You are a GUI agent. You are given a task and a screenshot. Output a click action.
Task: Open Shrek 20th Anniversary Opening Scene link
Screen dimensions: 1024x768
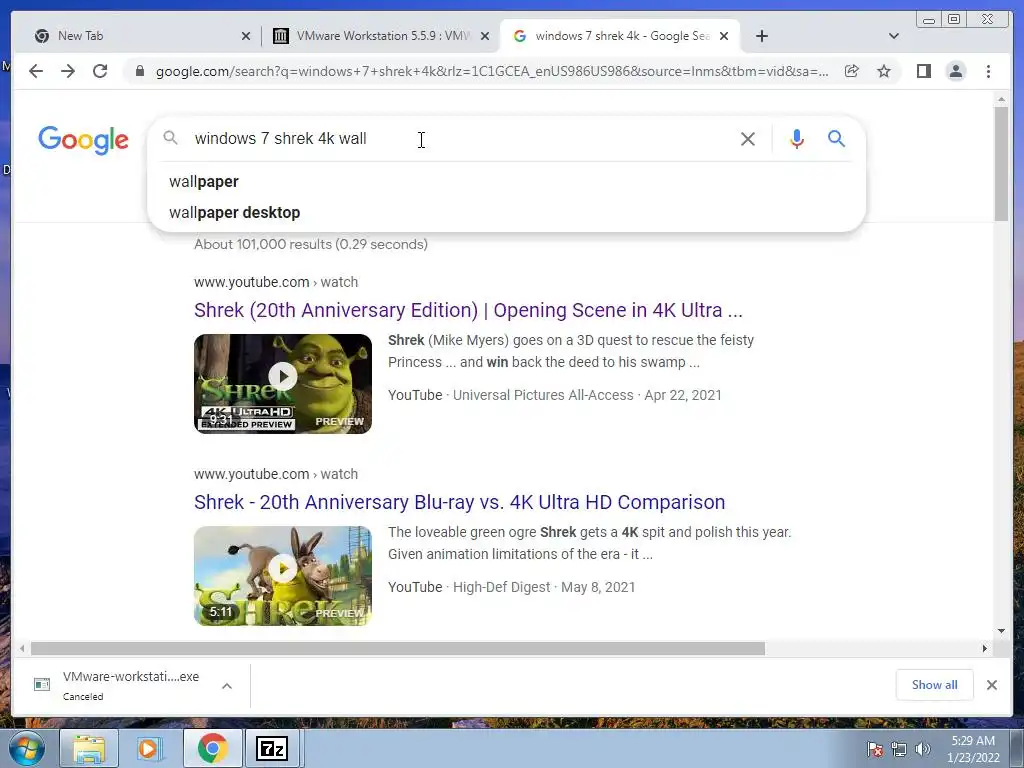(468, 310)
